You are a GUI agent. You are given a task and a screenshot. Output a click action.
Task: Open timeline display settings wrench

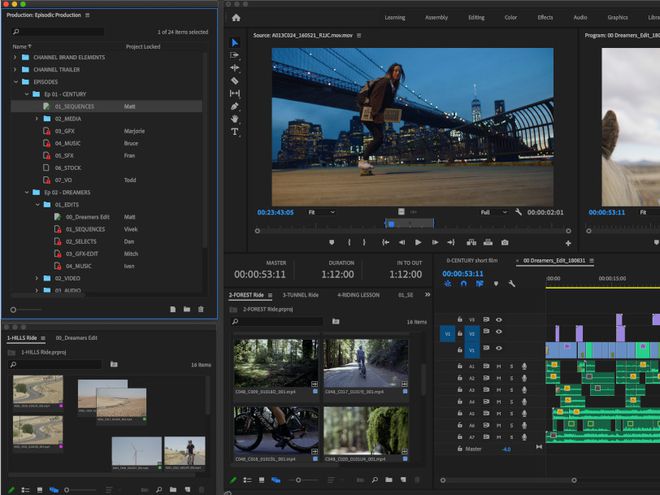tap(512, 284)
